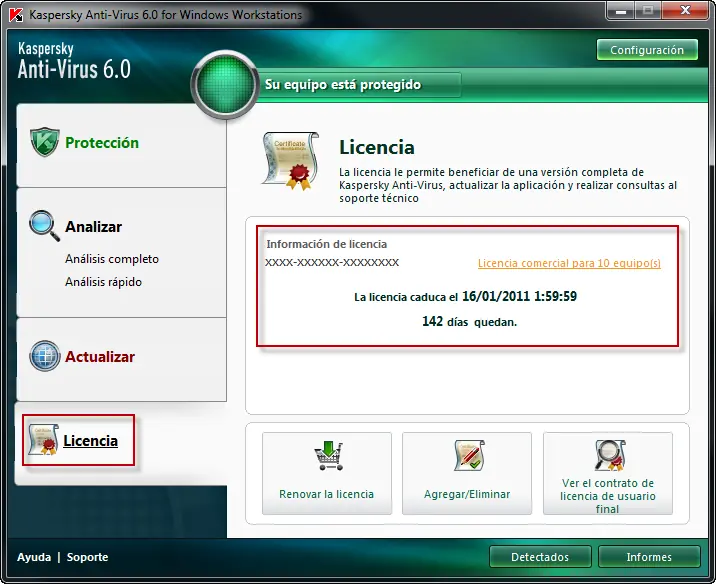This screenshot has height=584, width=716.
Task: Start Análisis completo
Action: [x=112, y=259]
